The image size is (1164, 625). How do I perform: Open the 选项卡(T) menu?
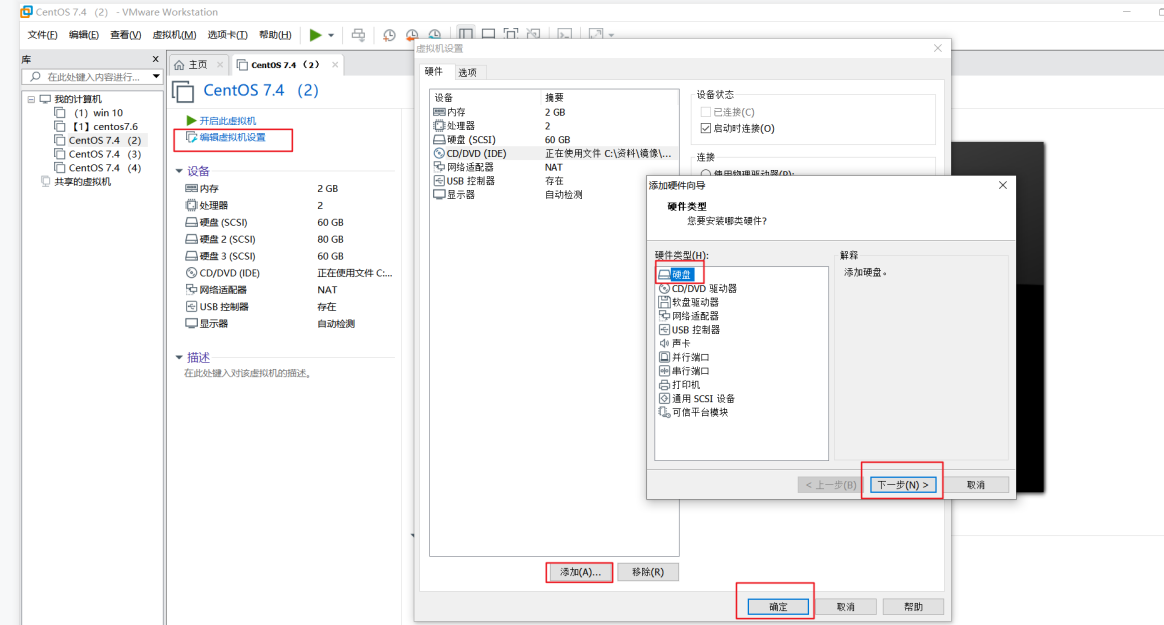point(227,35)
